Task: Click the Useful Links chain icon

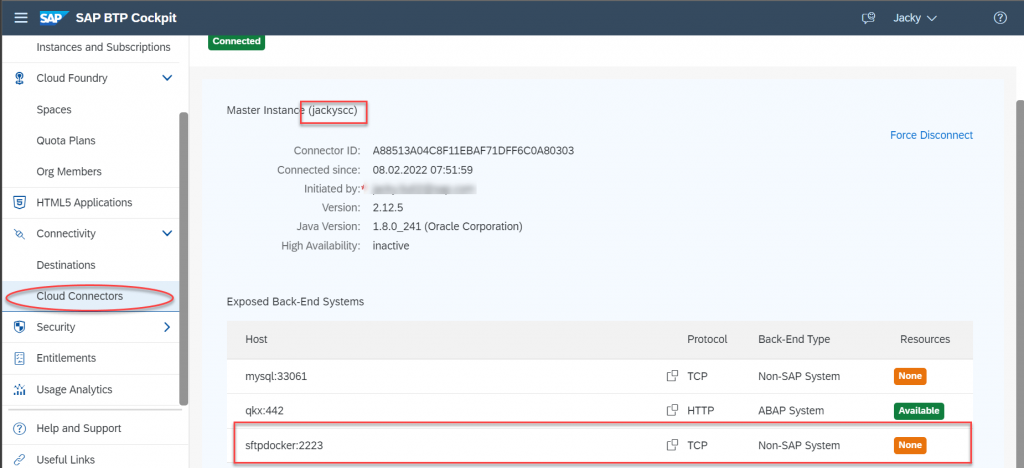Action: (x=20, y=460)
